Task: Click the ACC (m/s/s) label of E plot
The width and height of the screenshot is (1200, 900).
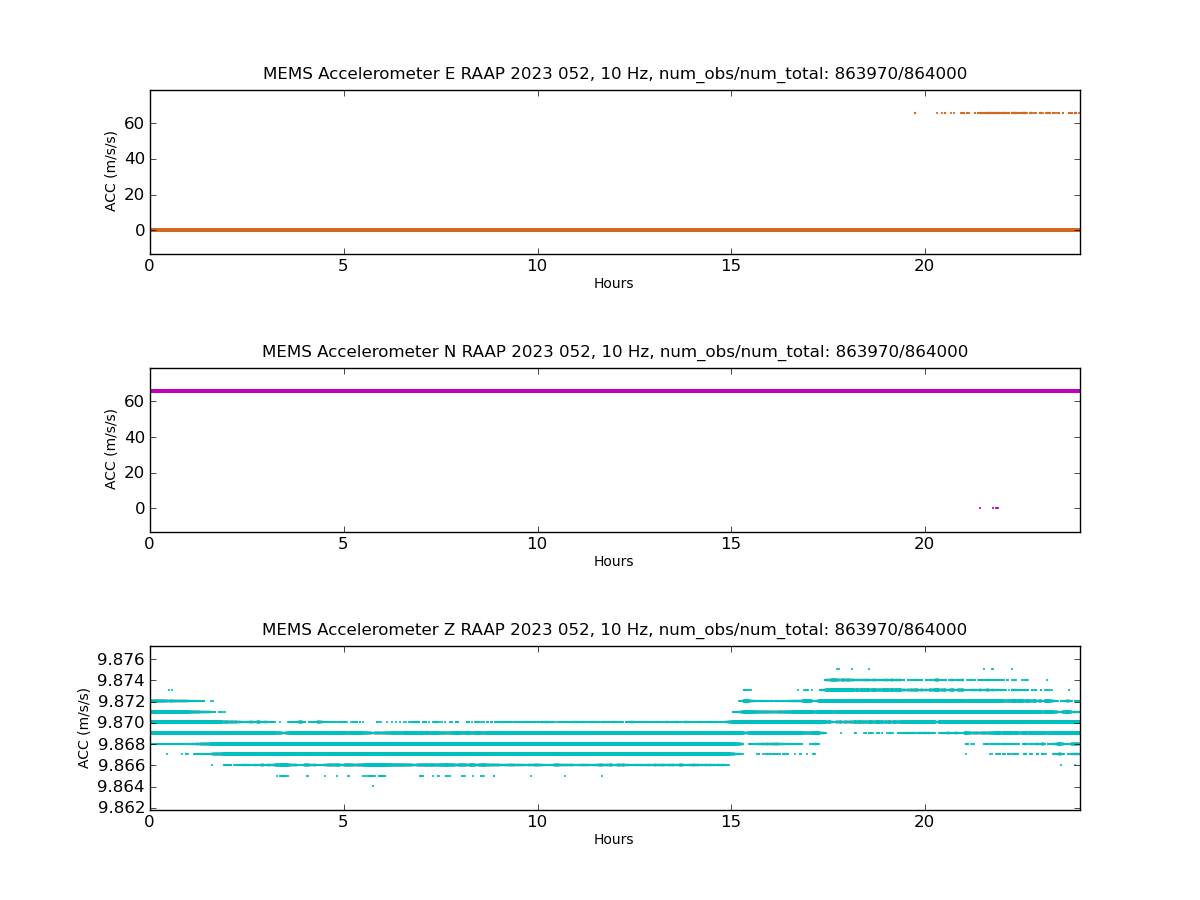Action: point(111,171)
